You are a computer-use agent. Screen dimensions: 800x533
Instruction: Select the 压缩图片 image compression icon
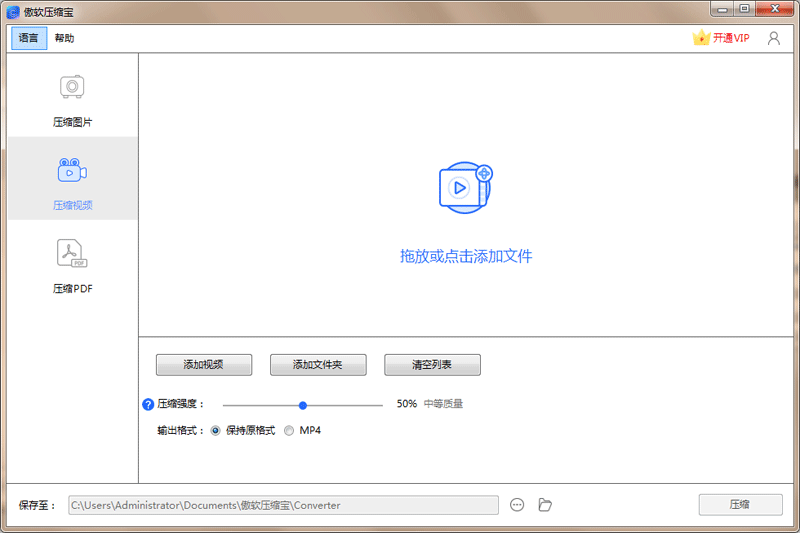tap(72, 88)
